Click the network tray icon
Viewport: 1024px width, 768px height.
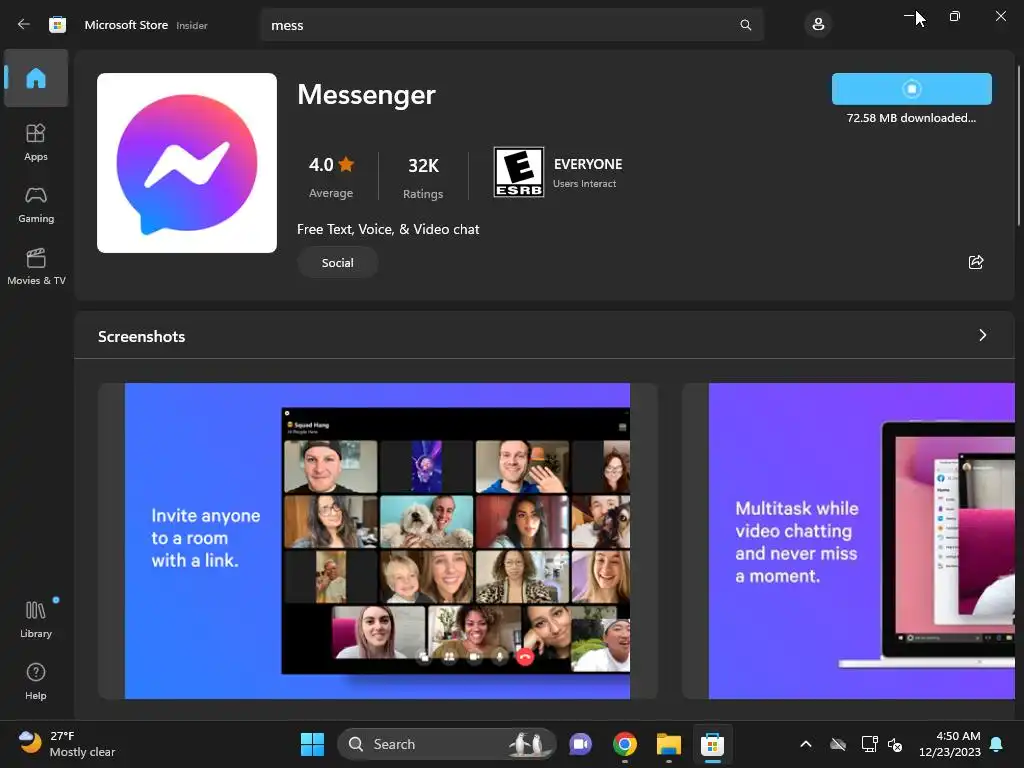coord(869,744)
